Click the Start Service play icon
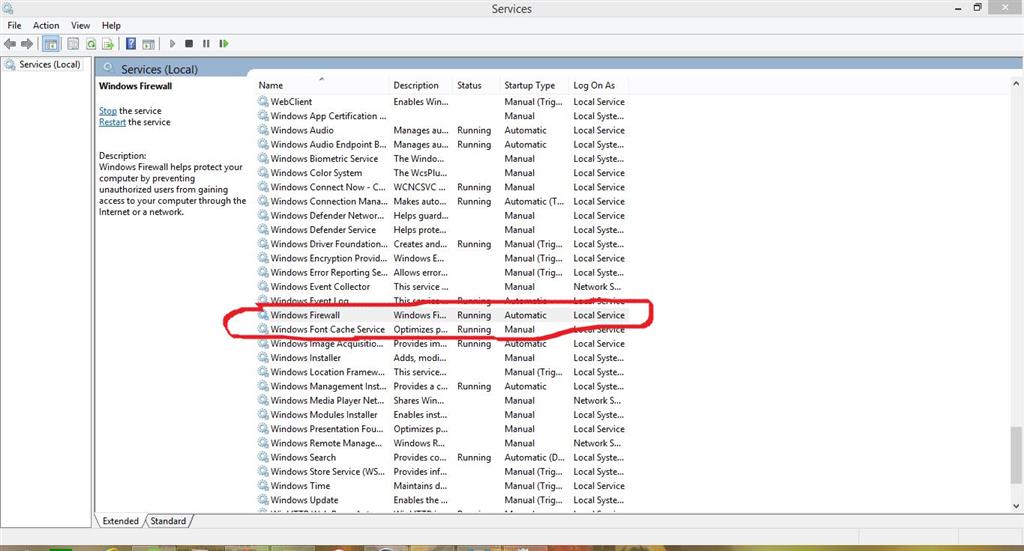The image size is (1024, 551). tap(172, 44)
